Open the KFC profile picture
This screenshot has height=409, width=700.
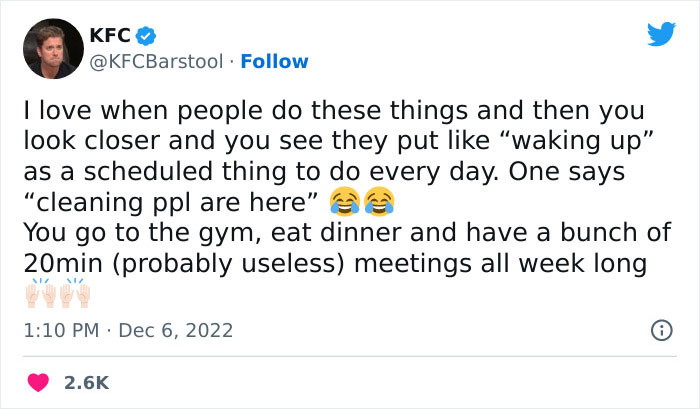pyautogui.click(x=52, y=49)
